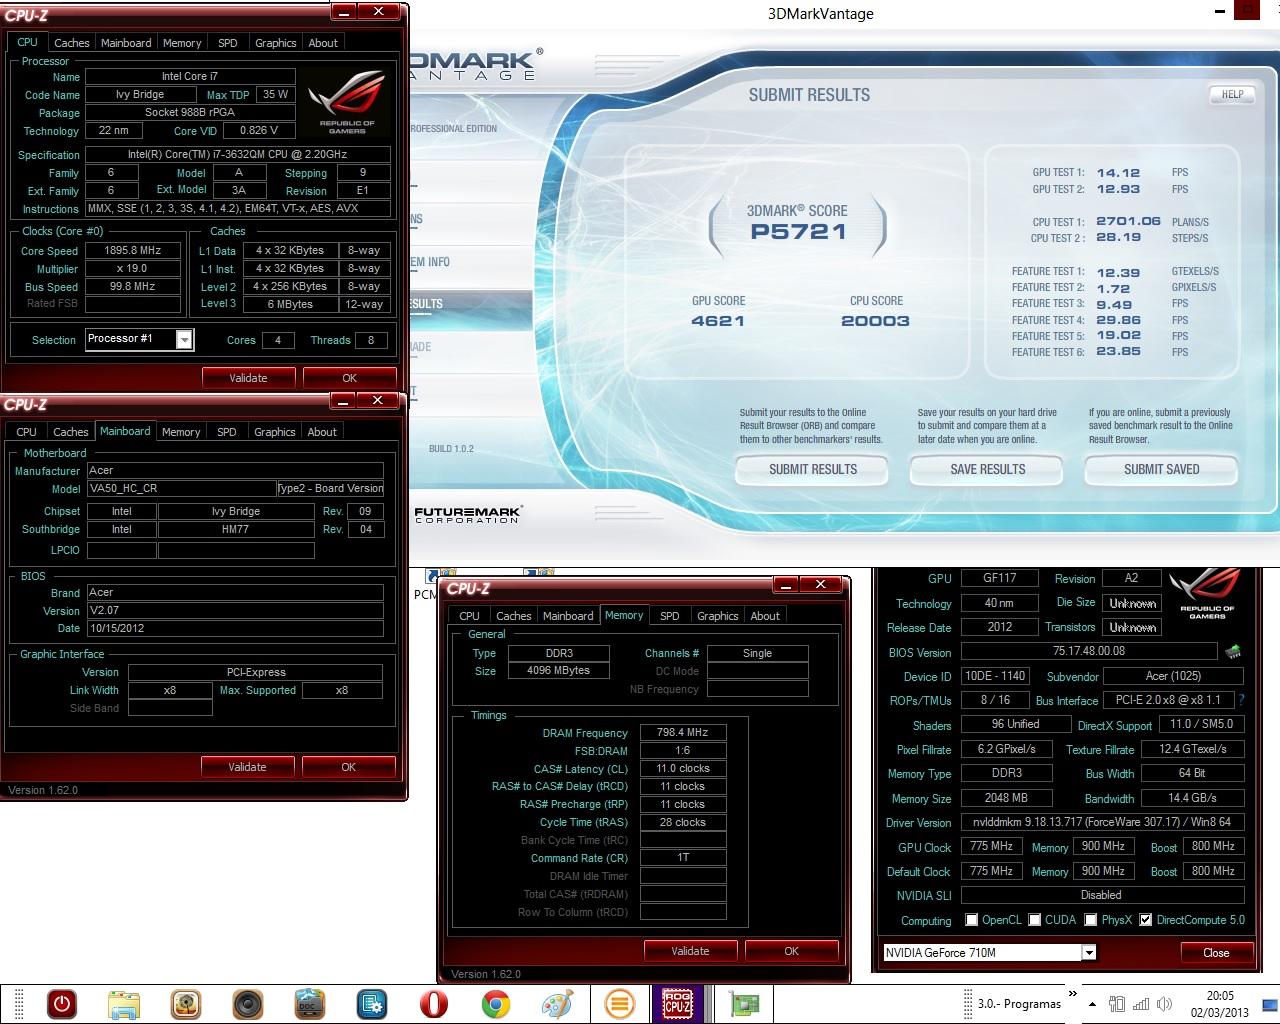Expand the 3.0.- Programas toolbar chevron
1280x1024 pixels.
coord(1073,994)
